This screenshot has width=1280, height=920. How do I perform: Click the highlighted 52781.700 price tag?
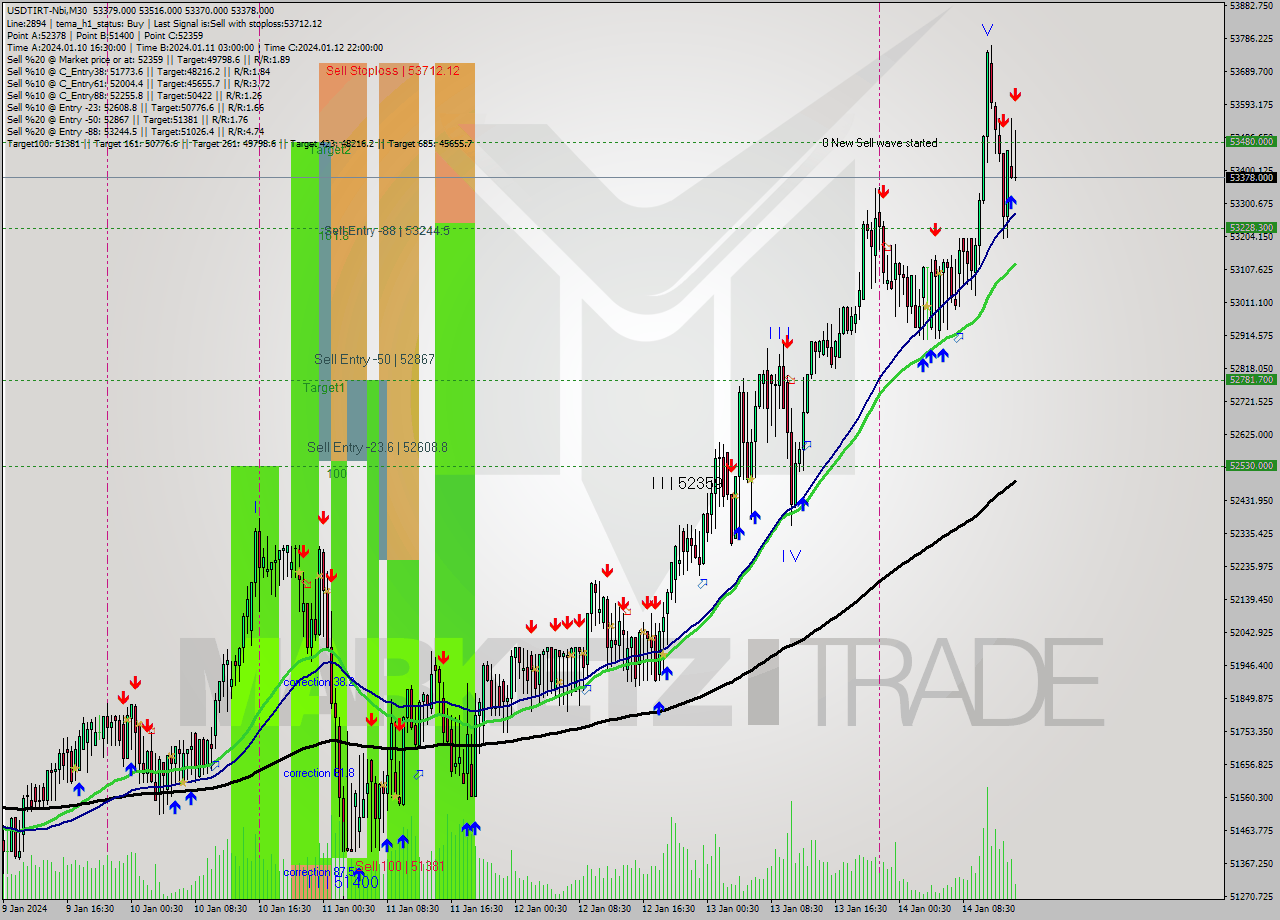[1251, 379]
